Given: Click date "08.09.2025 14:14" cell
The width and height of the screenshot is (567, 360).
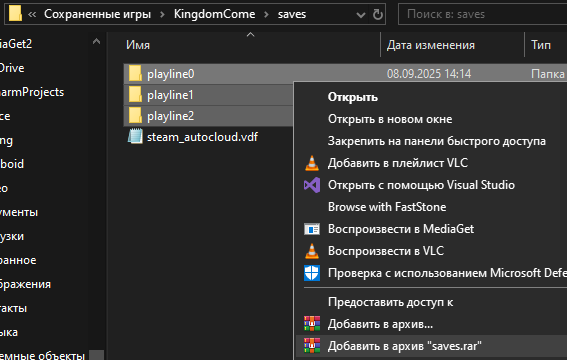Looking at the screenshot, I should pyautogui.click(x=429, y=74).
